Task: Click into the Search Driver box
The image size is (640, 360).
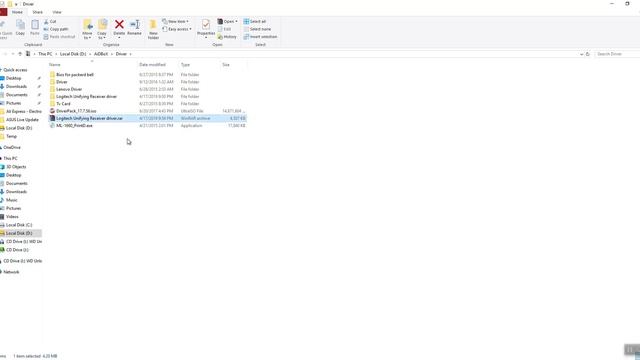Action: (x=617, y=54)
